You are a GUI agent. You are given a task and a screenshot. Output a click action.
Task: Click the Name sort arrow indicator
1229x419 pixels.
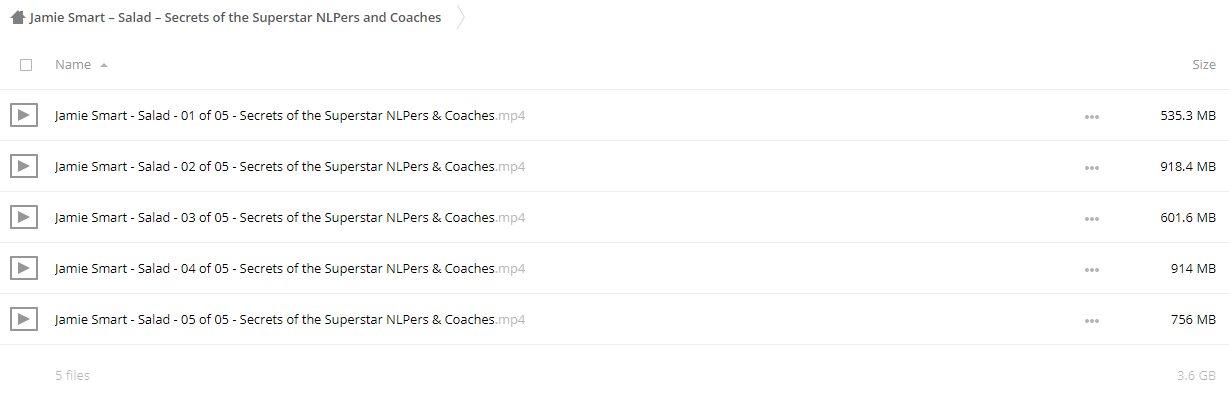click(104, 65)
